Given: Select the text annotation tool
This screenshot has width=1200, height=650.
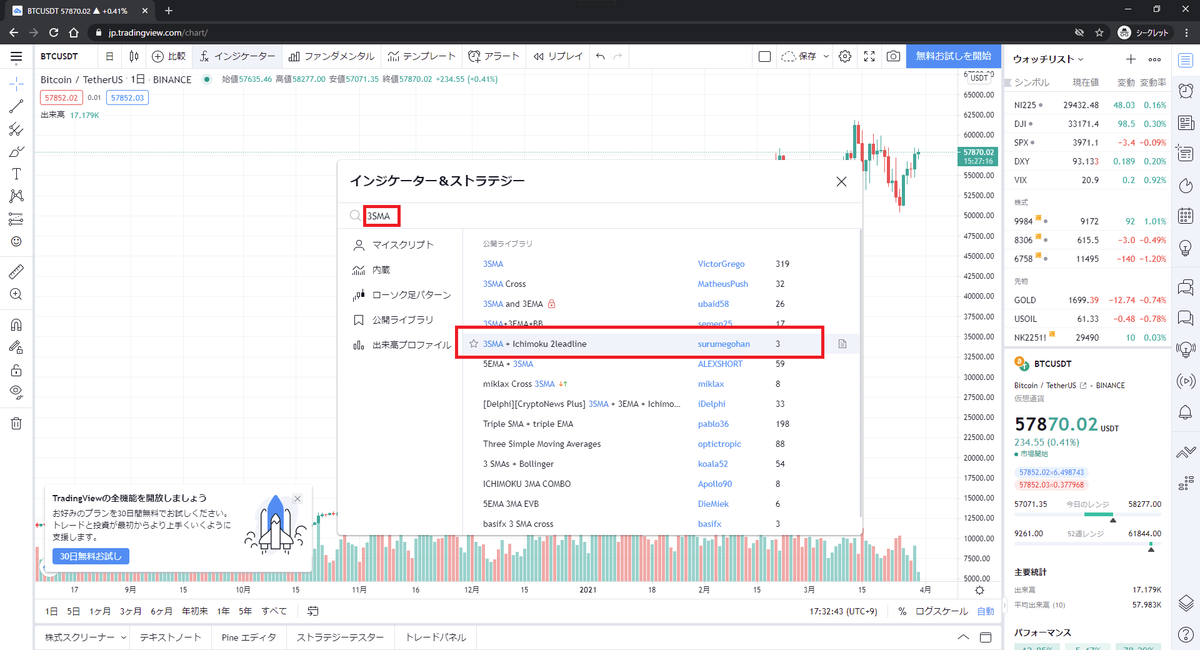Looking at the screenshot, I should click(x=16, y=174).
